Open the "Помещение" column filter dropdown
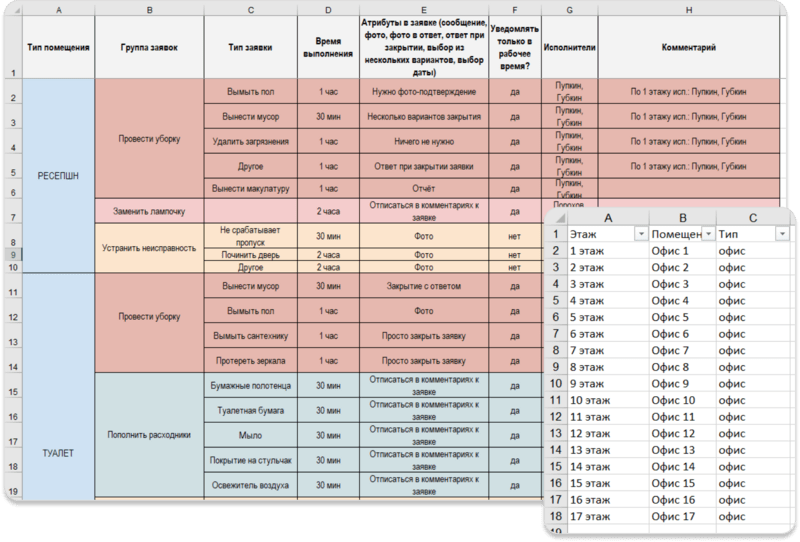Image resolution: width=800 pixels, height=542 pixels. pos(706,234)
